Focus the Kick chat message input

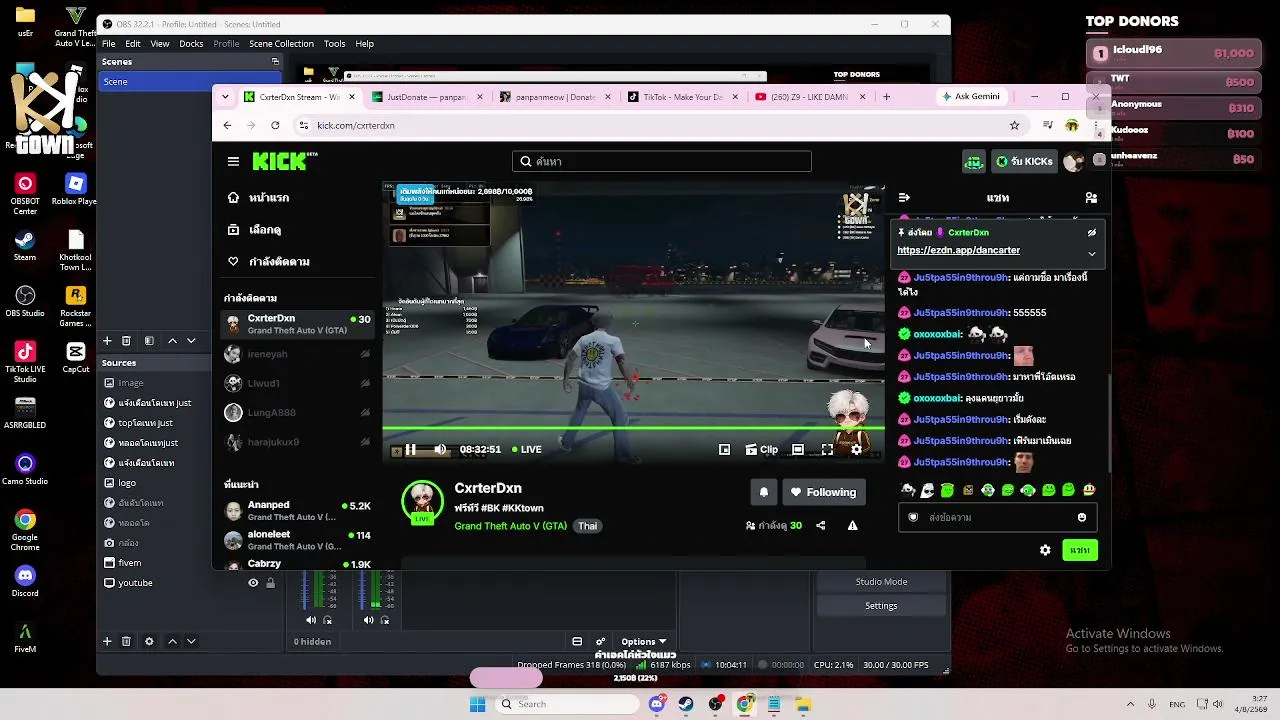998,517
